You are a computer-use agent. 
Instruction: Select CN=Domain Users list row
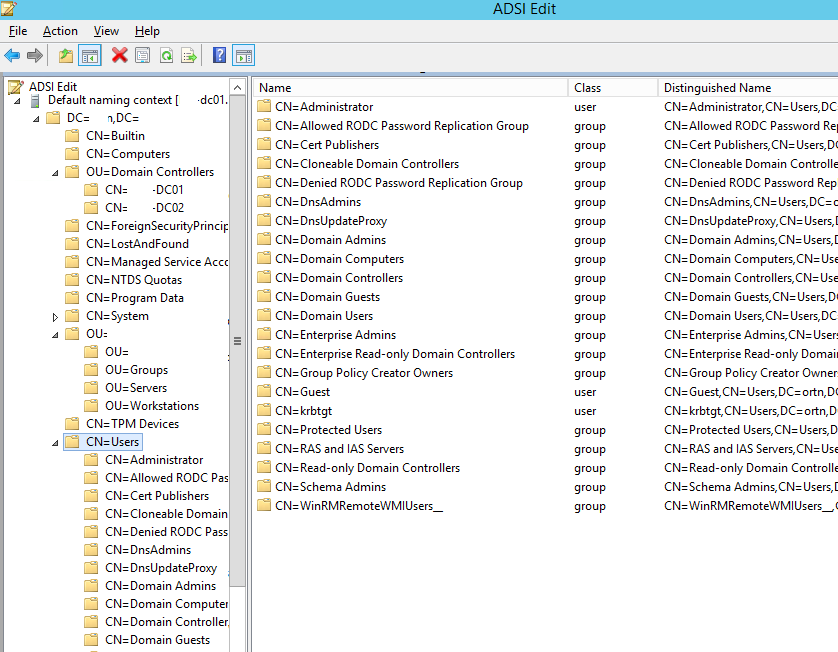[324, 316]
